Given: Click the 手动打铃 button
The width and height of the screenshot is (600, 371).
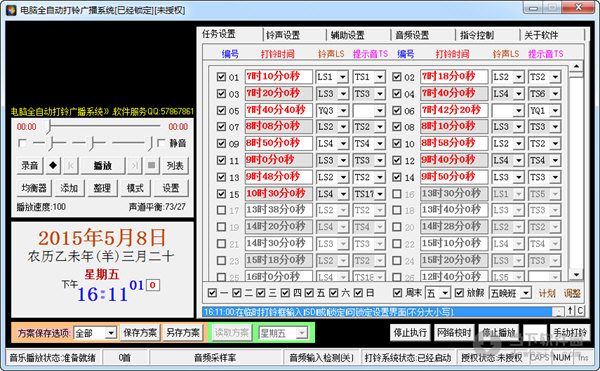Looking at the screenshot, I should click(570, 333).
